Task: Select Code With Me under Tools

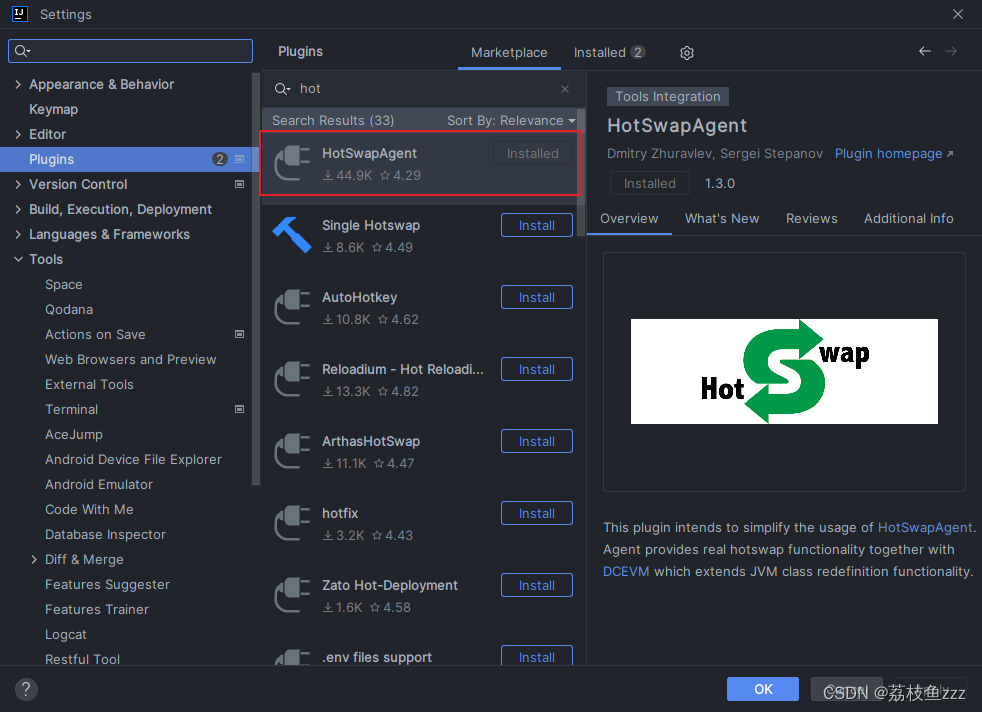Action: pos(89,510)
